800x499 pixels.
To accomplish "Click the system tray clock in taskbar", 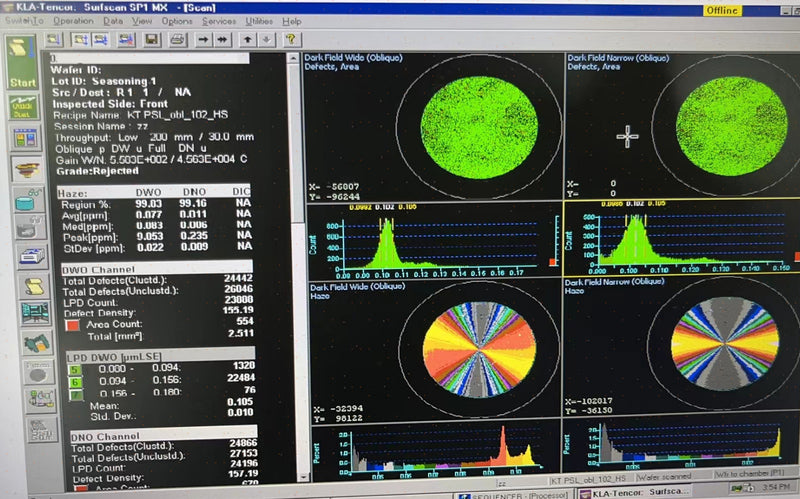I will (774, 487).
